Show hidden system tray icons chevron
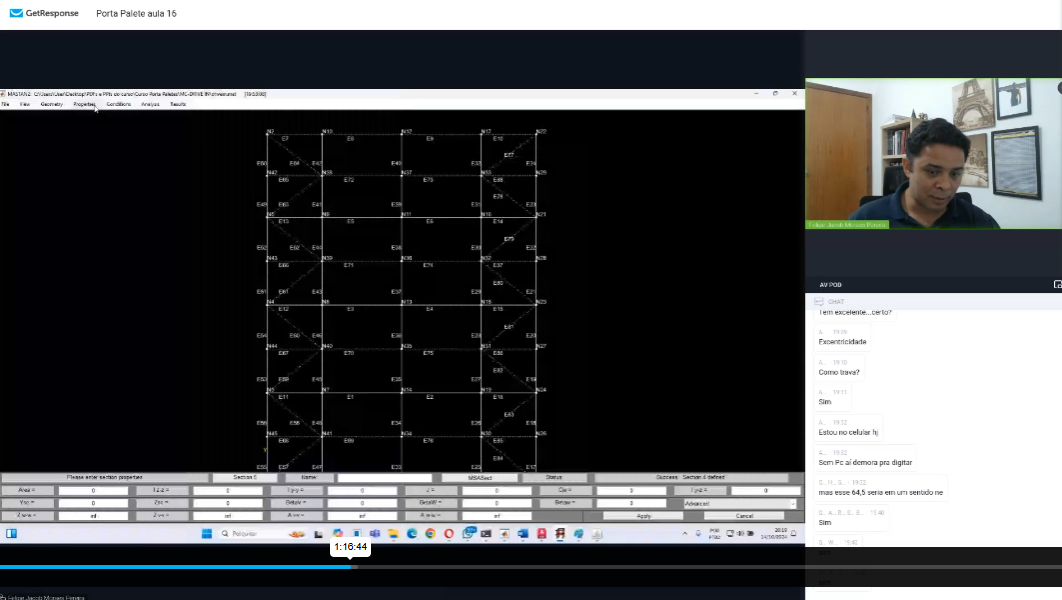The height and width of the screenshot is (600, 1062). (685, 534)
